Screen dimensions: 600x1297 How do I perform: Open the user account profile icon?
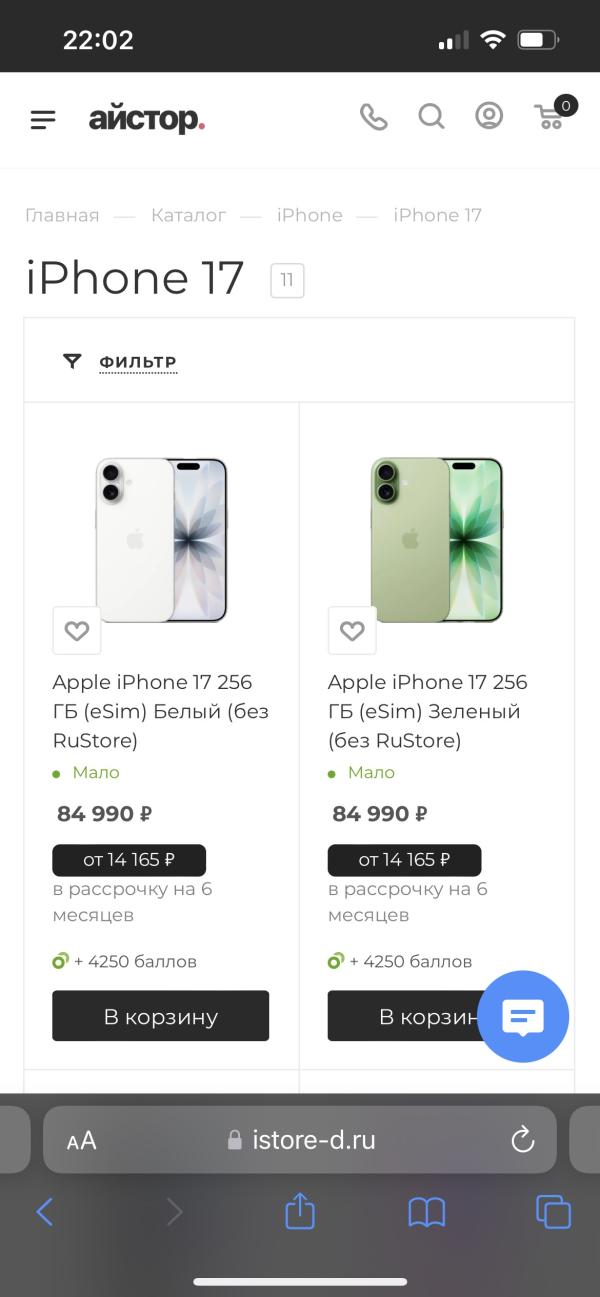(x=489, y=117)
